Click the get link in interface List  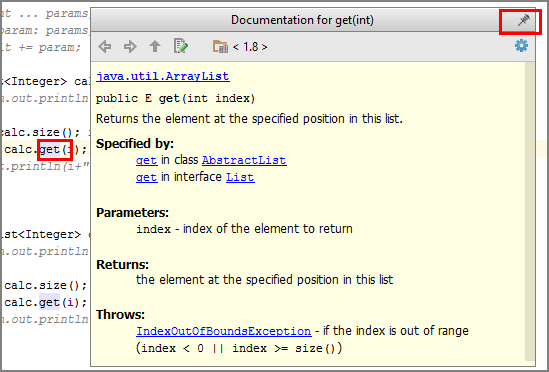[x=146, y=177]
